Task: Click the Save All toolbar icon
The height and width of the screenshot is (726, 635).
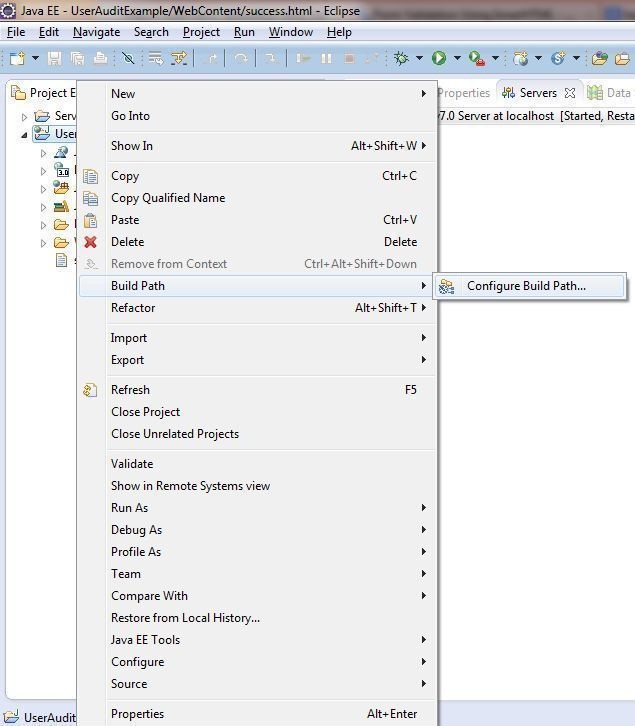Action: (x=77, y=58)
